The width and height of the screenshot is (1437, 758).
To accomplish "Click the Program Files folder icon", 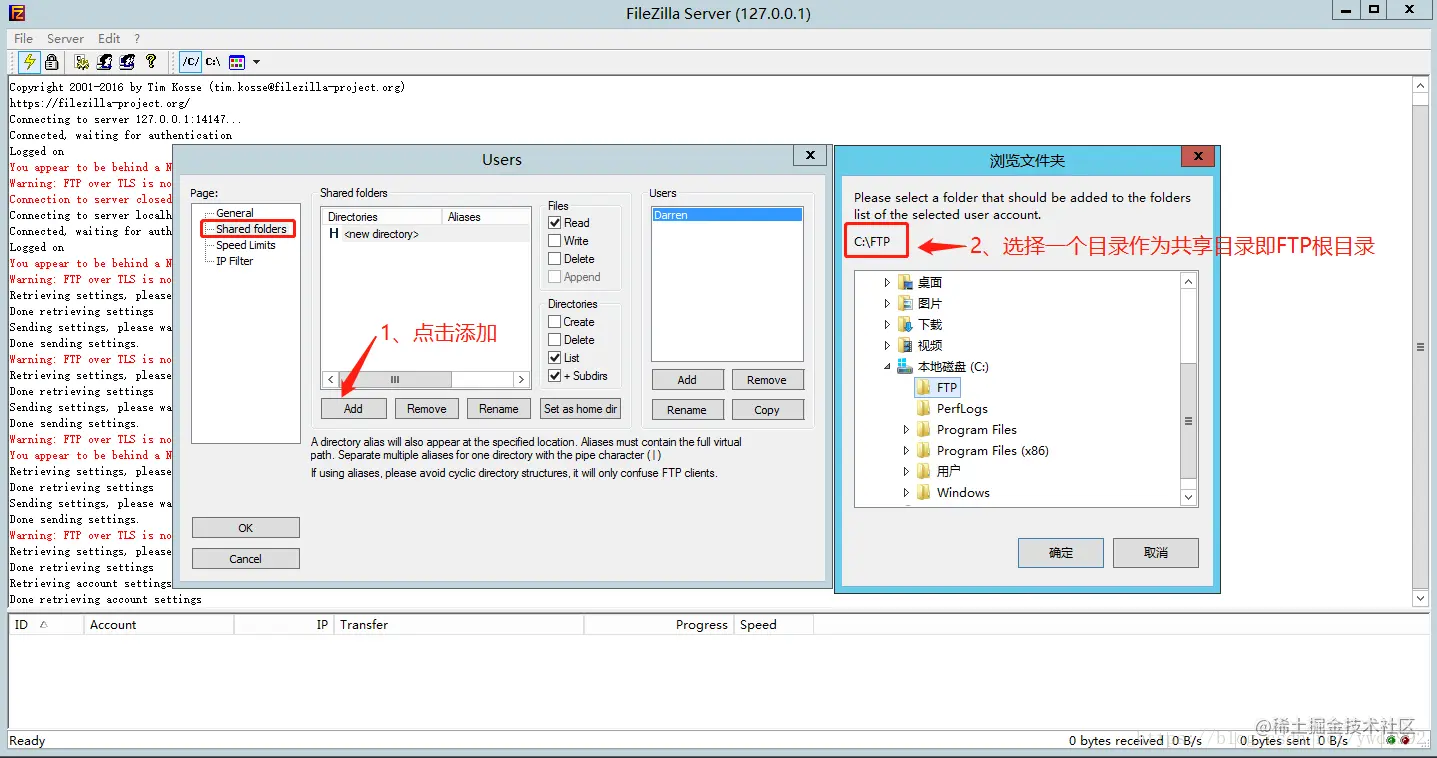I will point(924,429).
